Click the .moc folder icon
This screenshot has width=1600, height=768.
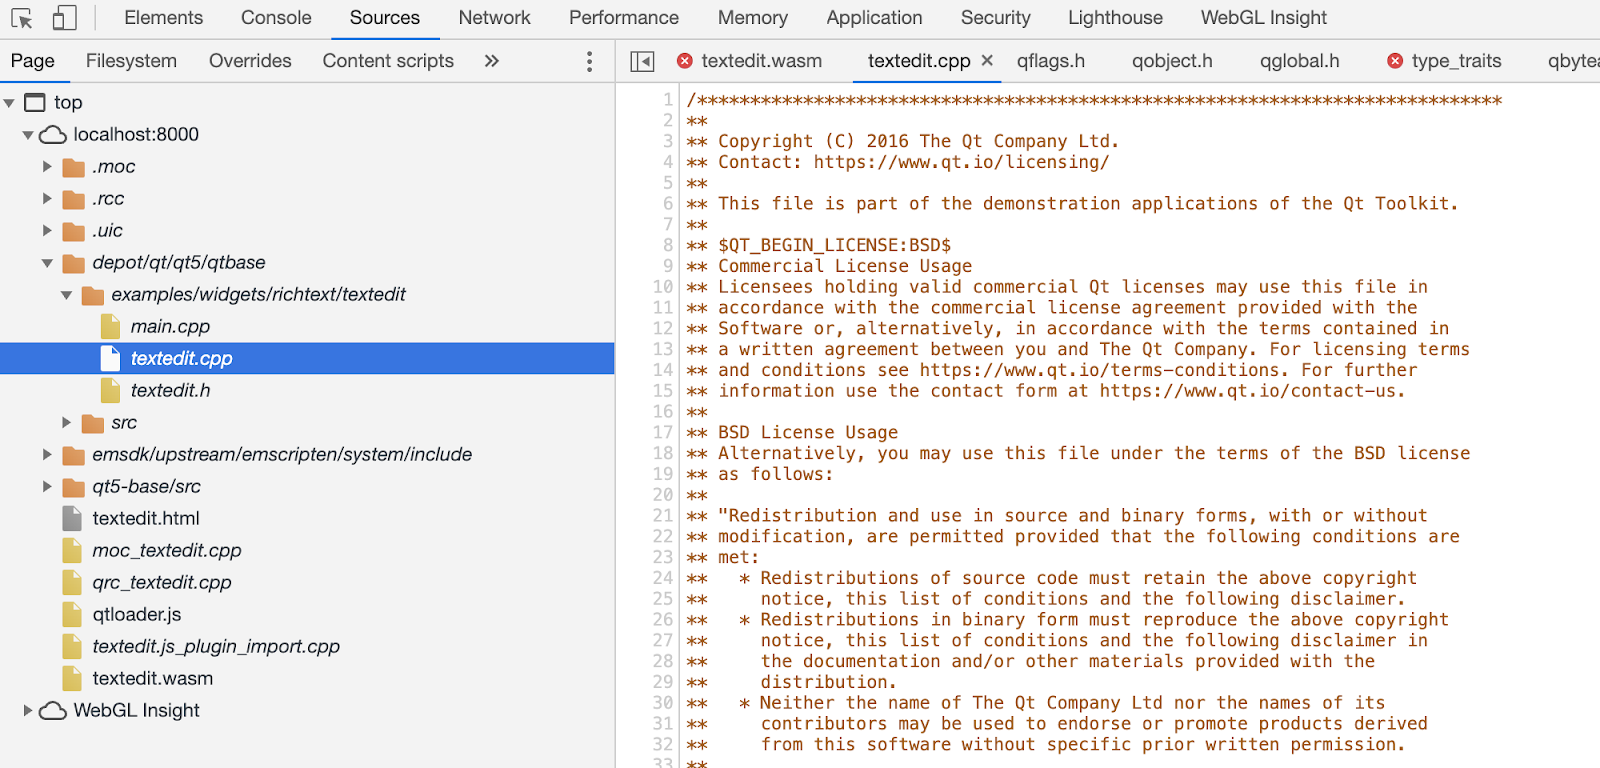coord(73,167)
